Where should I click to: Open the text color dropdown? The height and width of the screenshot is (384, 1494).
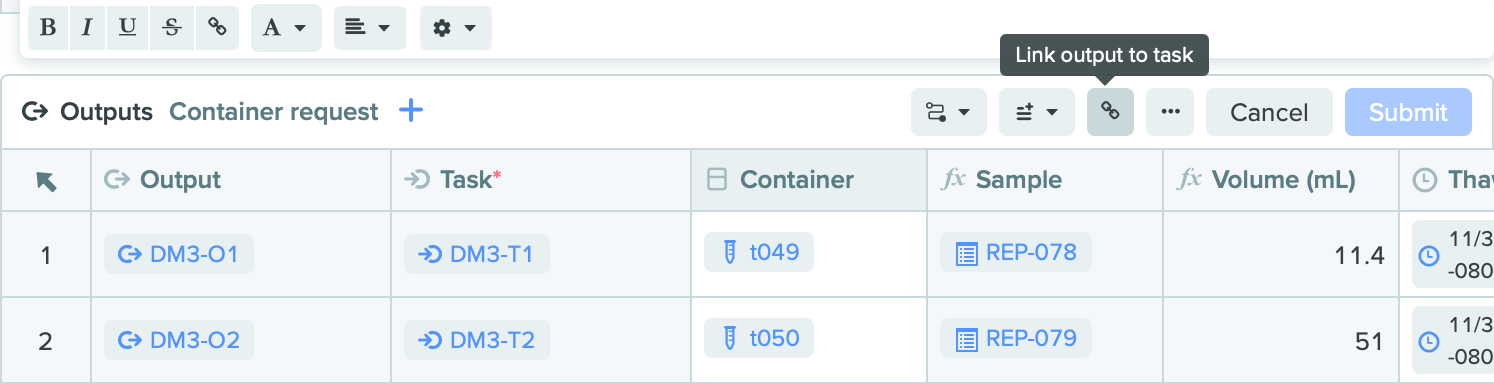(x=286, y=28)
